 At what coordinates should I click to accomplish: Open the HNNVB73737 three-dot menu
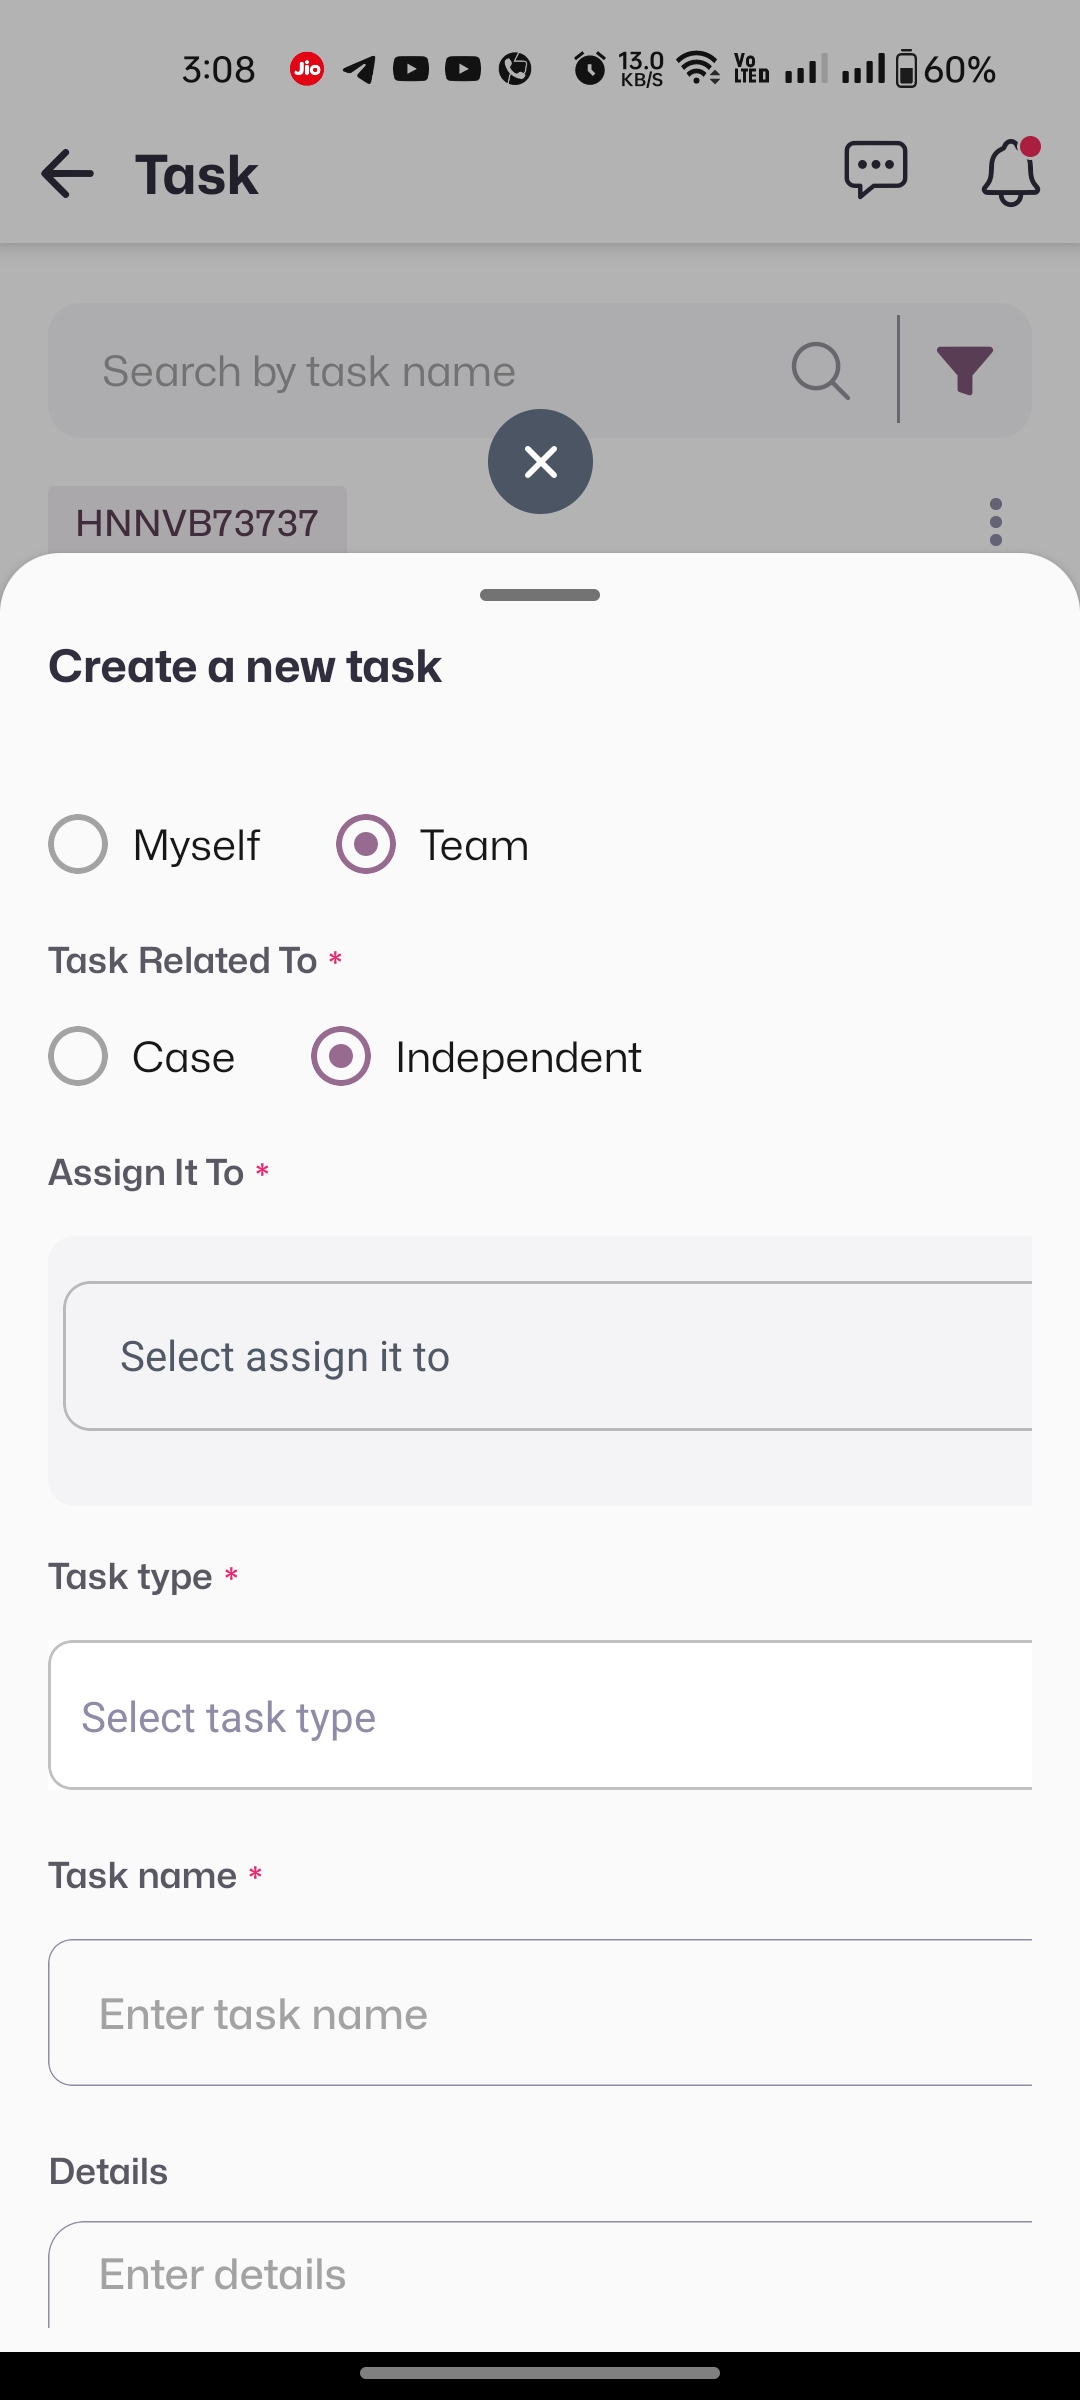(x=995, y=522)
